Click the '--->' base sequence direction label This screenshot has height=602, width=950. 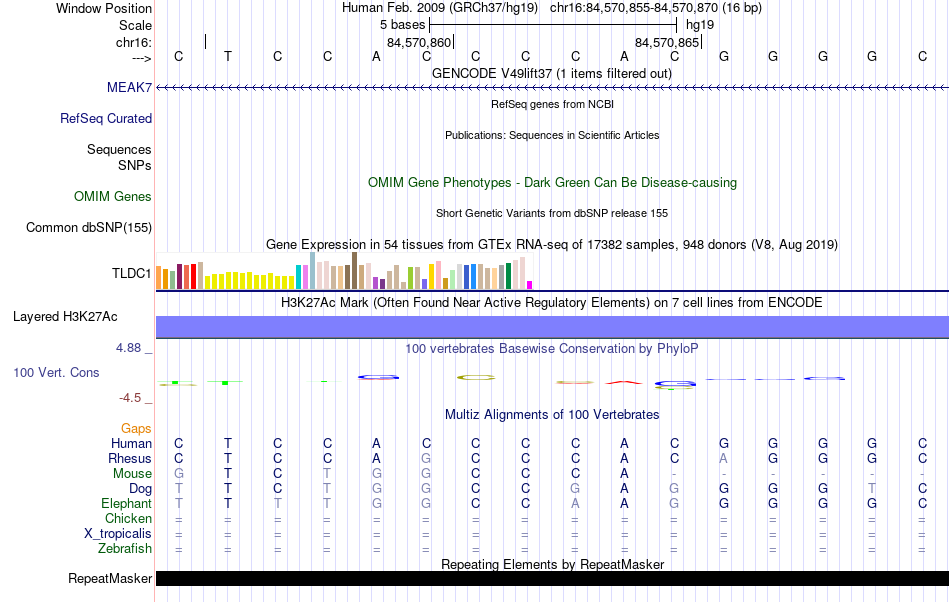142,58
